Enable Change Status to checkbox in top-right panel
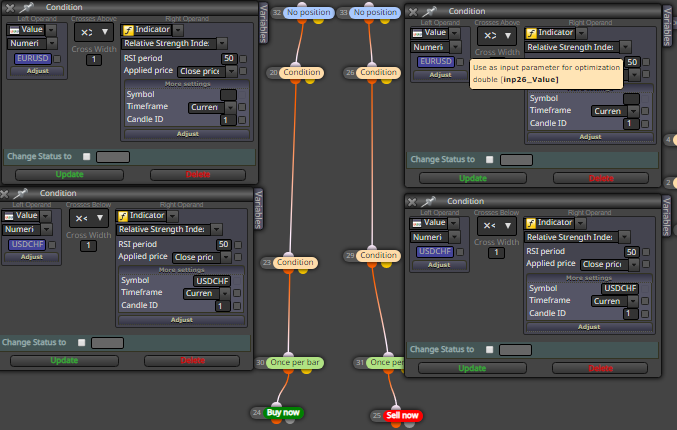Viewport: 677px width, 430px height. 489,159
